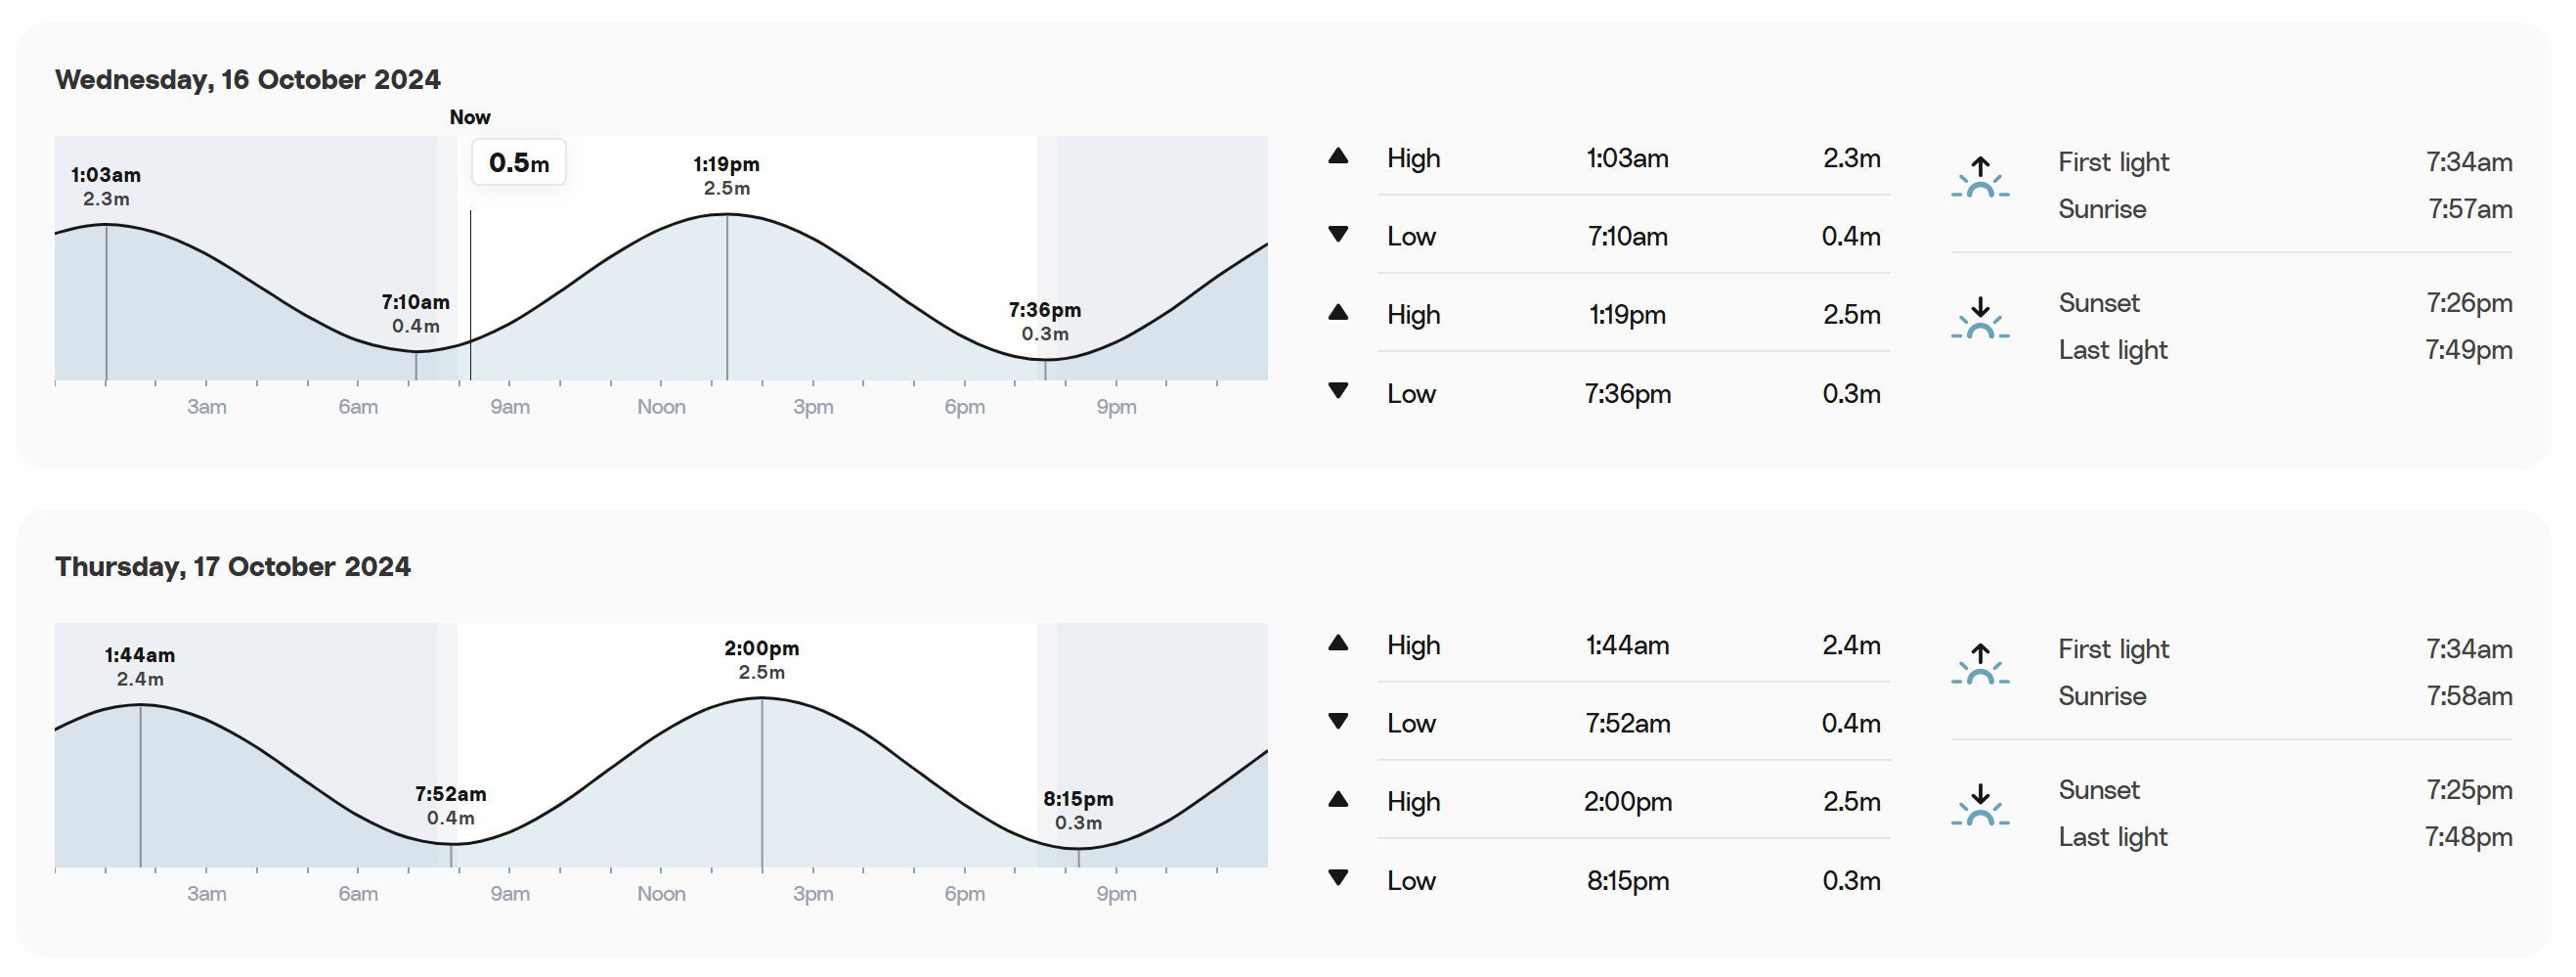Click the 2:00pm 2.5m peak label on Thursday chart
The image size is (2576, 977).
[x=762, y=660]
